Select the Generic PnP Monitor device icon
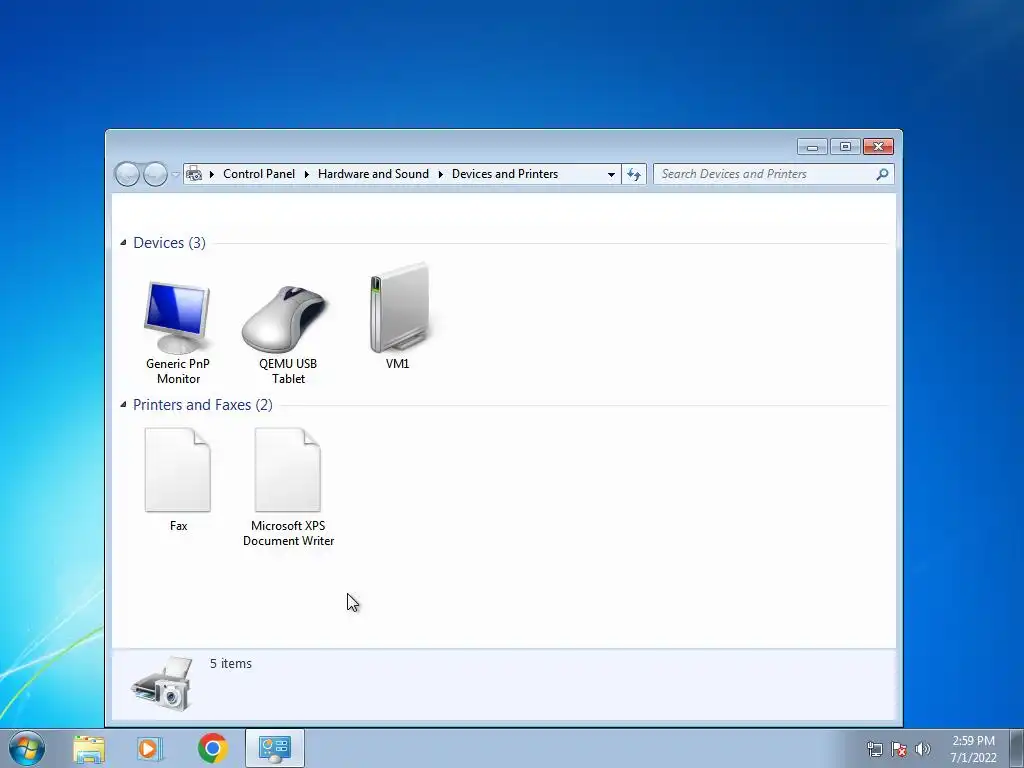1024x768 pixels. coord(177,317)
